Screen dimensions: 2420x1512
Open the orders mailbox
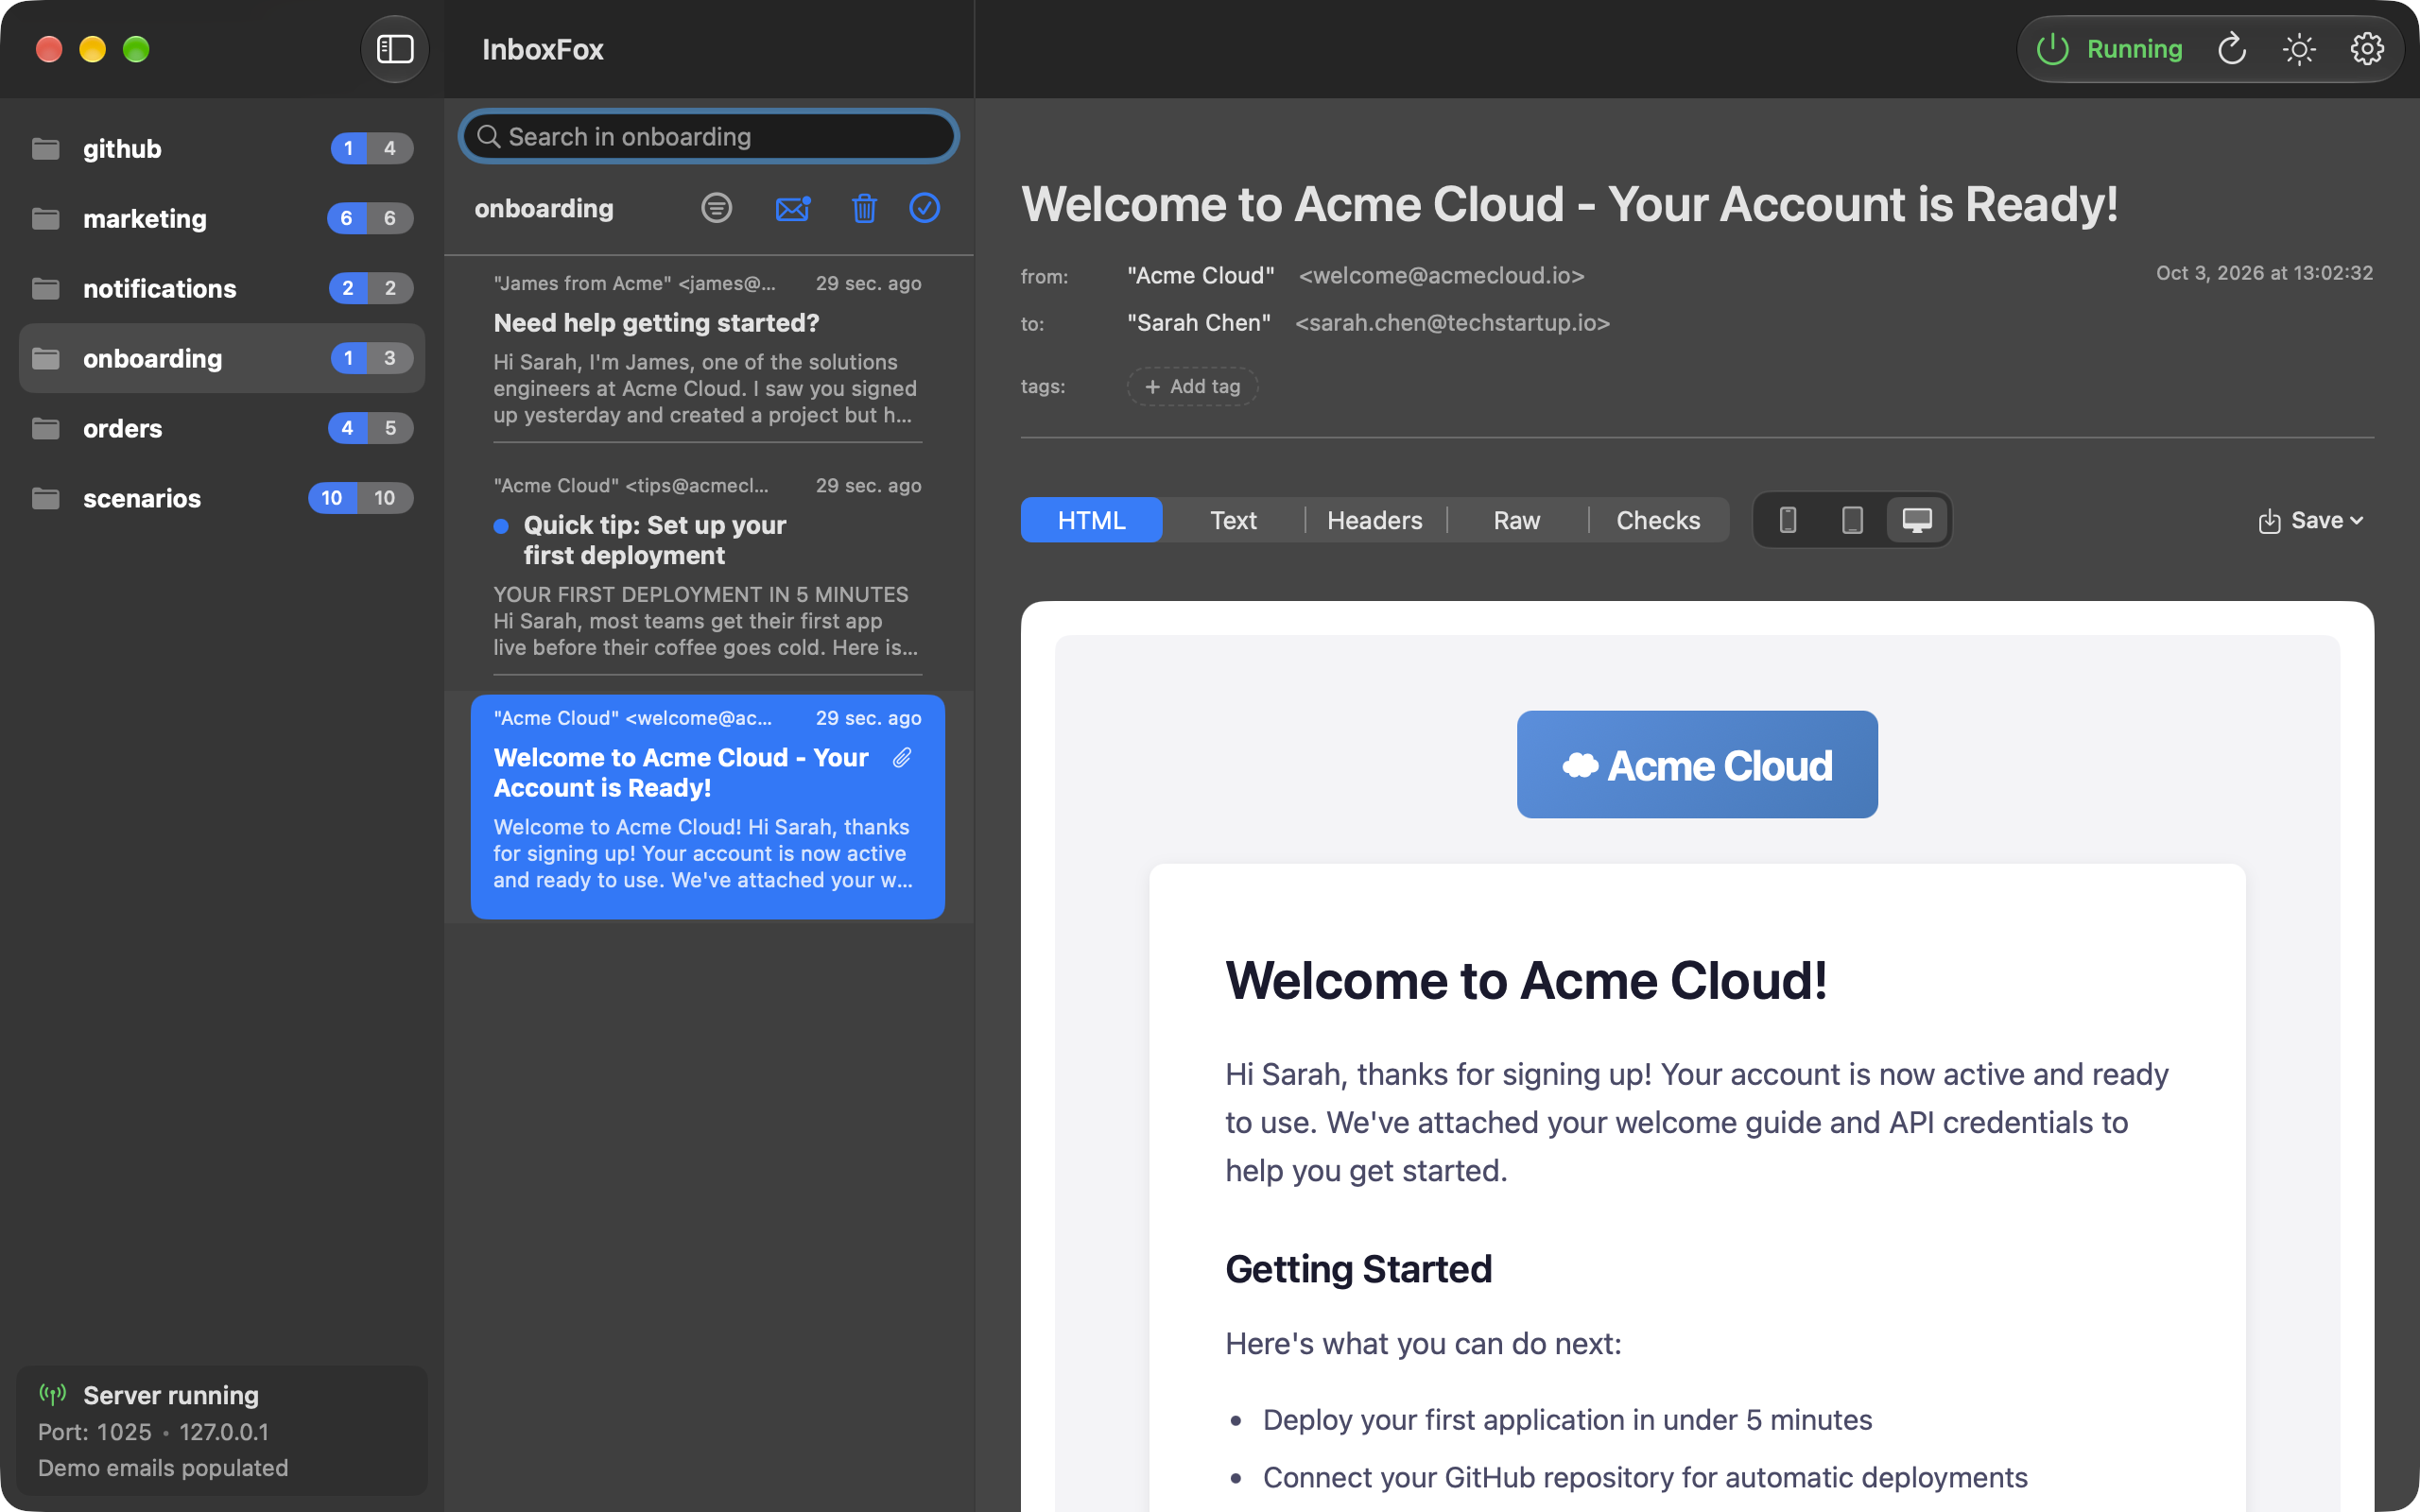tap(222, 428)
